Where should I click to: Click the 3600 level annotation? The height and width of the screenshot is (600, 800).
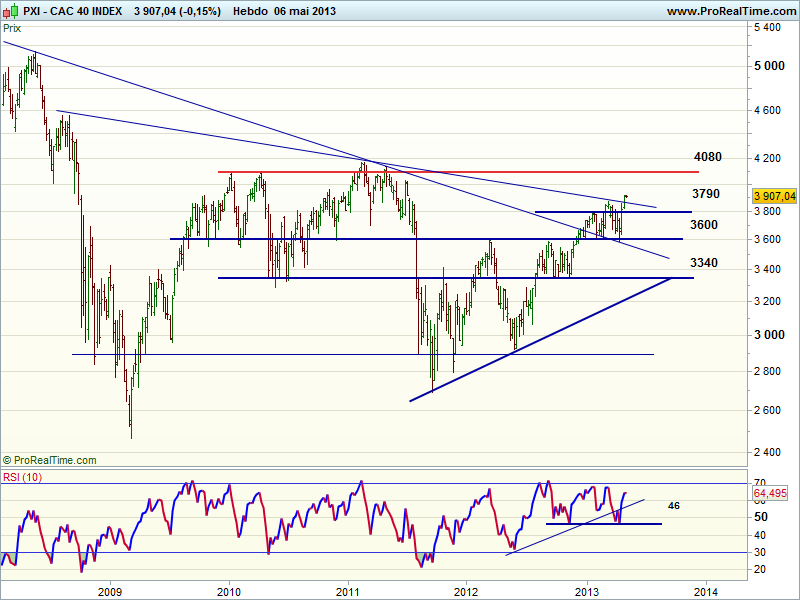click(704, 225)
